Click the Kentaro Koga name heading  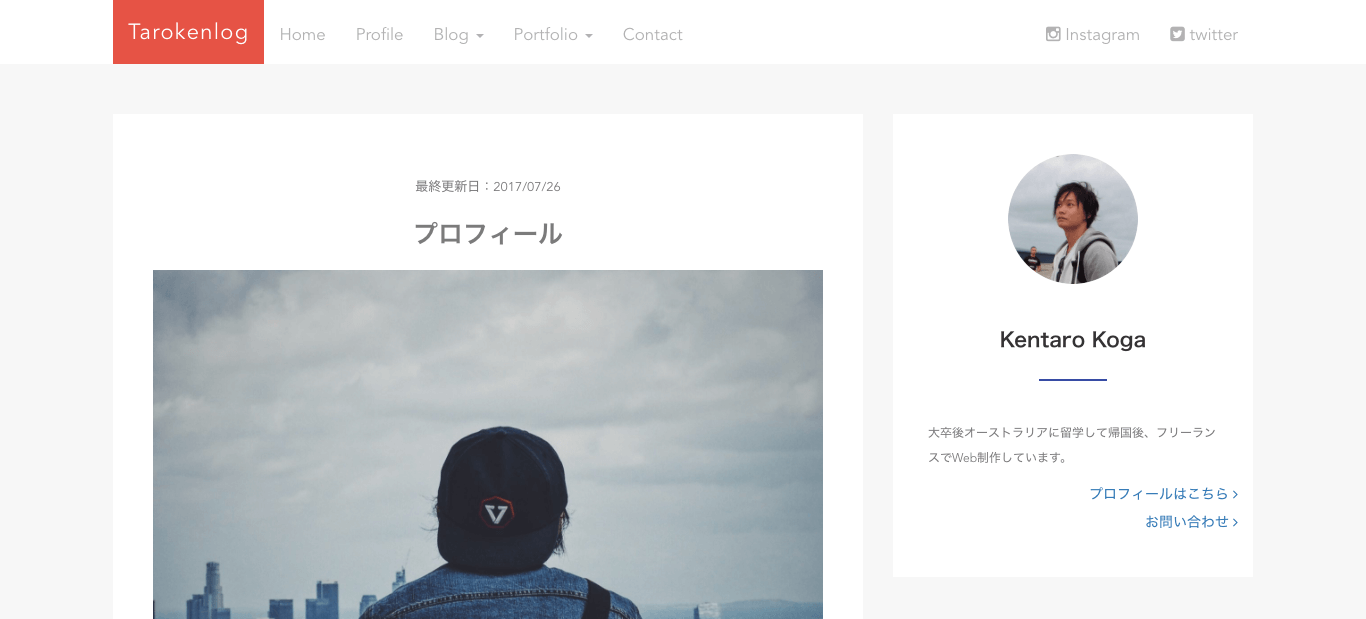pos(1073,340)
